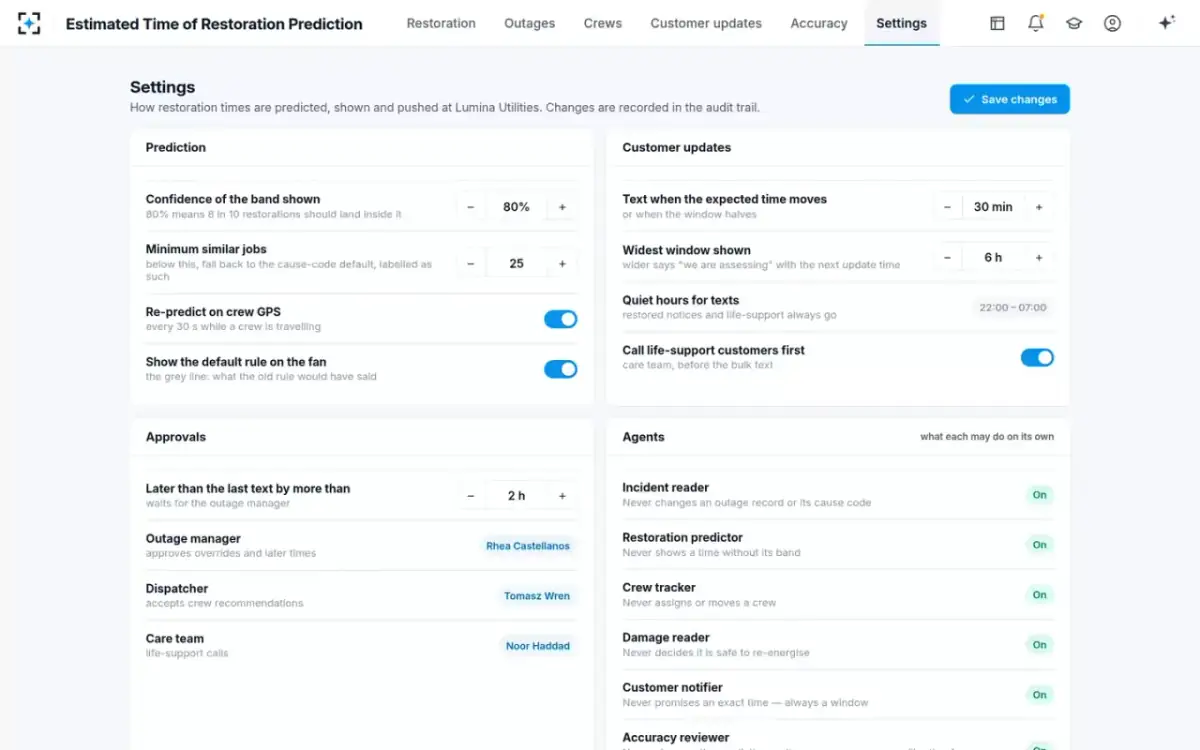Screen dimensions: 1200x750
Task: Increase expected time moves threshold
Action: (x=1039, y=207)
